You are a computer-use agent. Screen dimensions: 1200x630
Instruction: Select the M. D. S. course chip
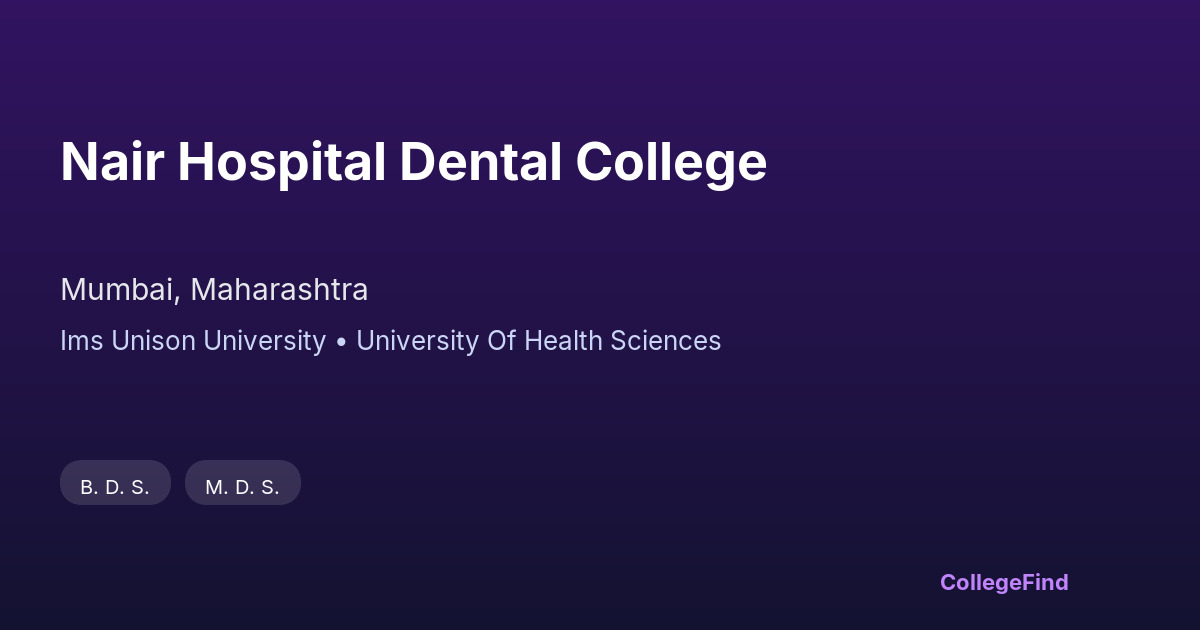click(242, 487)
